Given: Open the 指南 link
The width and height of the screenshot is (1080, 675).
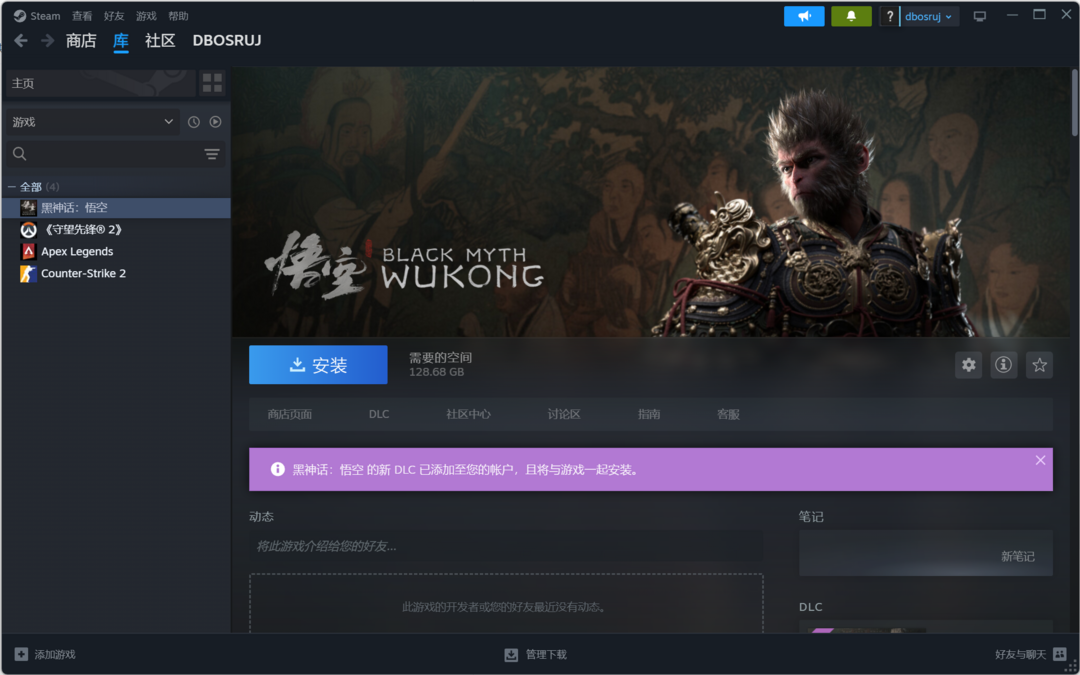Looking at the screenshot, I should [x=649, y=414].
